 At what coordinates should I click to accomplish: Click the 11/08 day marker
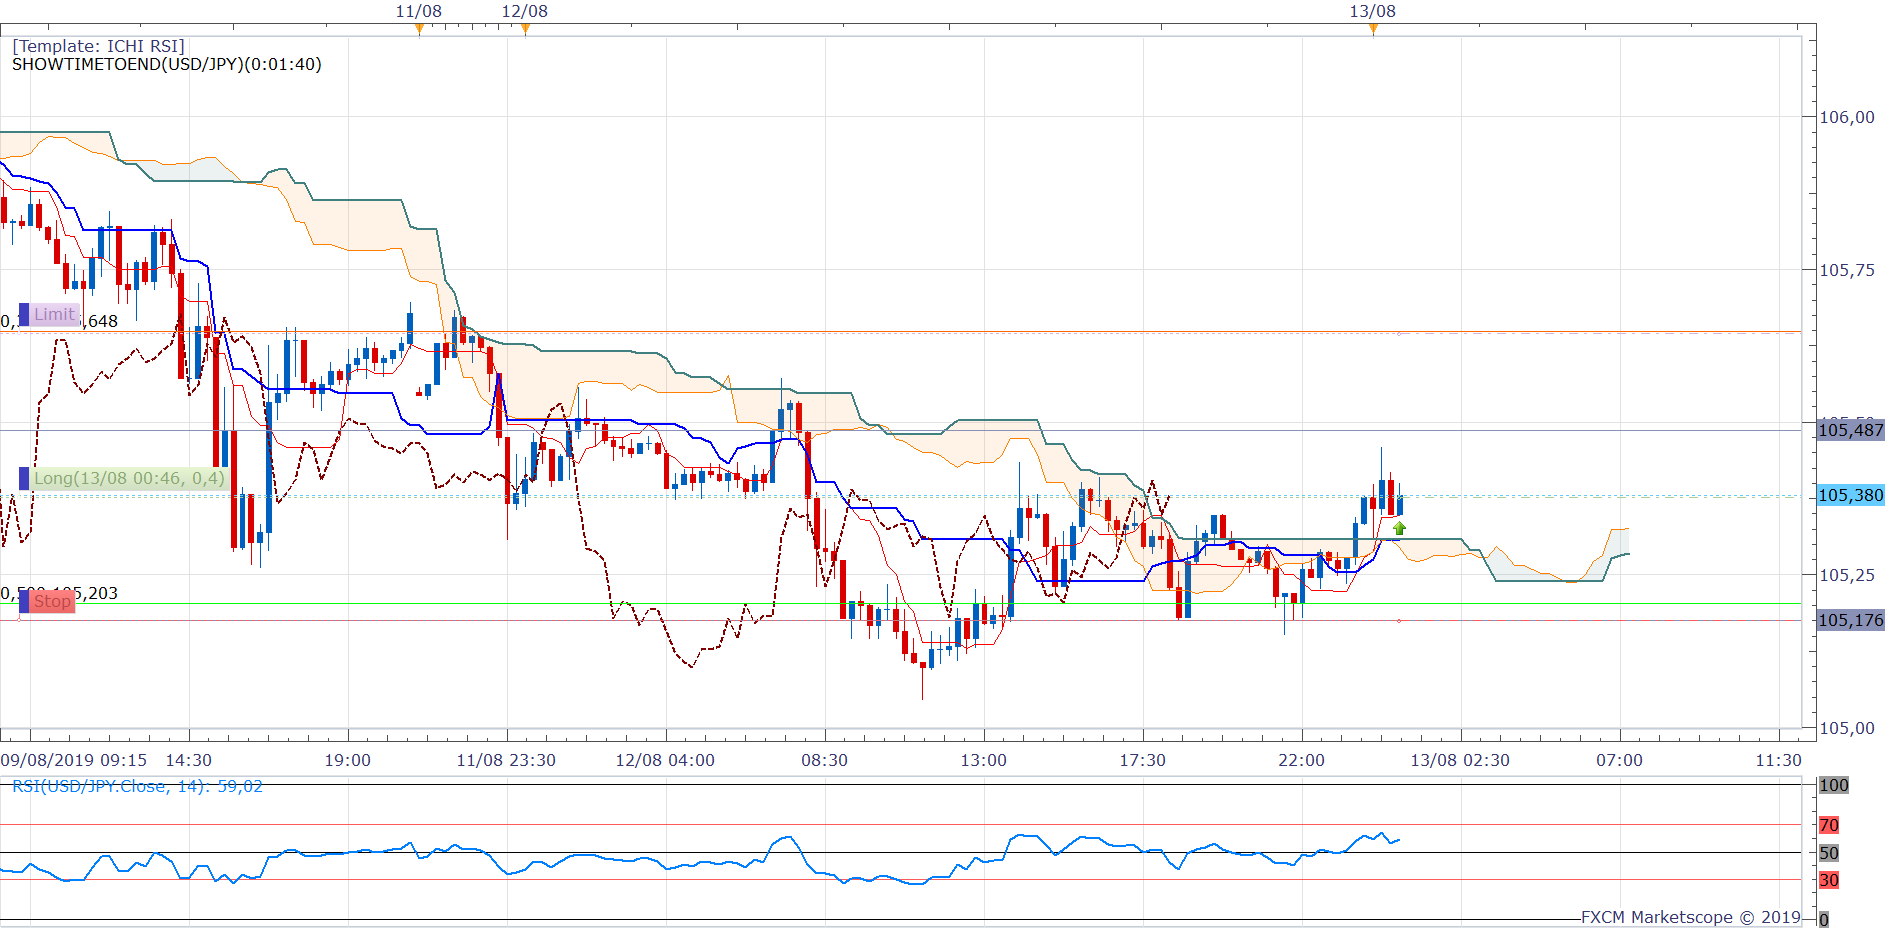point(418,11)
